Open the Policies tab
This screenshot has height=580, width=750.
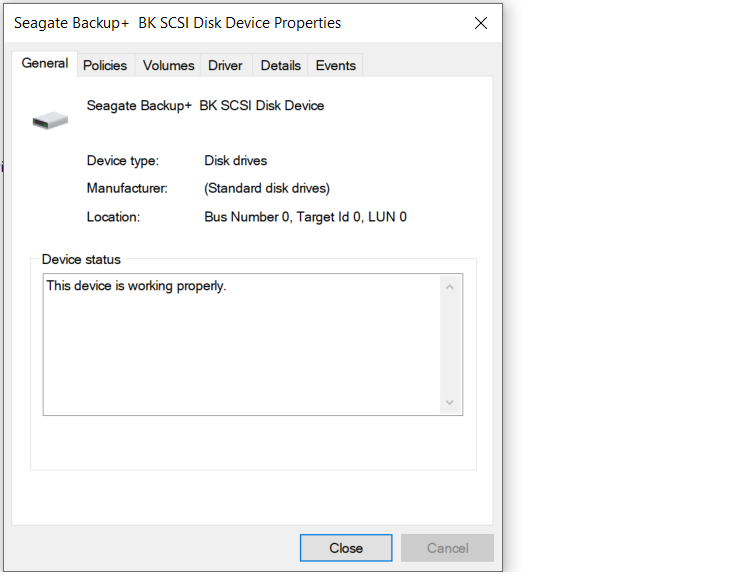[x=105, y=66]
